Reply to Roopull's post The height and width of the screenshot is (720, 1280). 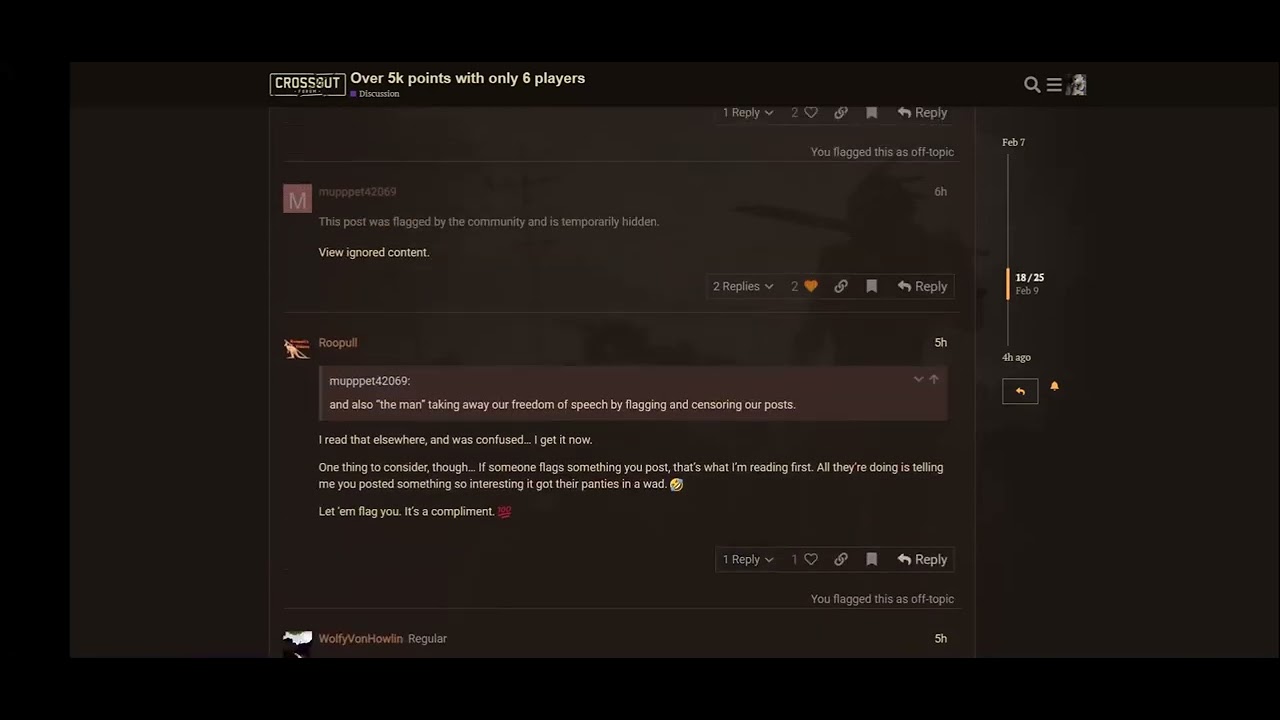pos(922,560)
